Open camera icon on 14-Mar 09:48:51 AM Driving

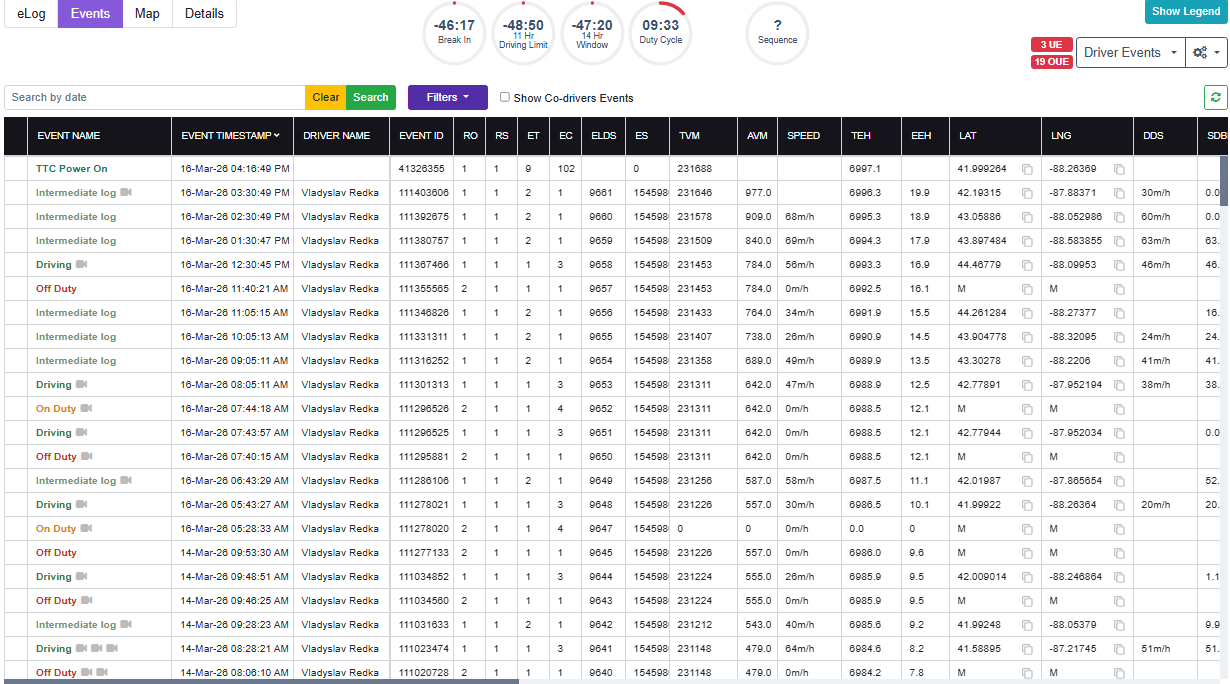(x=82, y=576)
